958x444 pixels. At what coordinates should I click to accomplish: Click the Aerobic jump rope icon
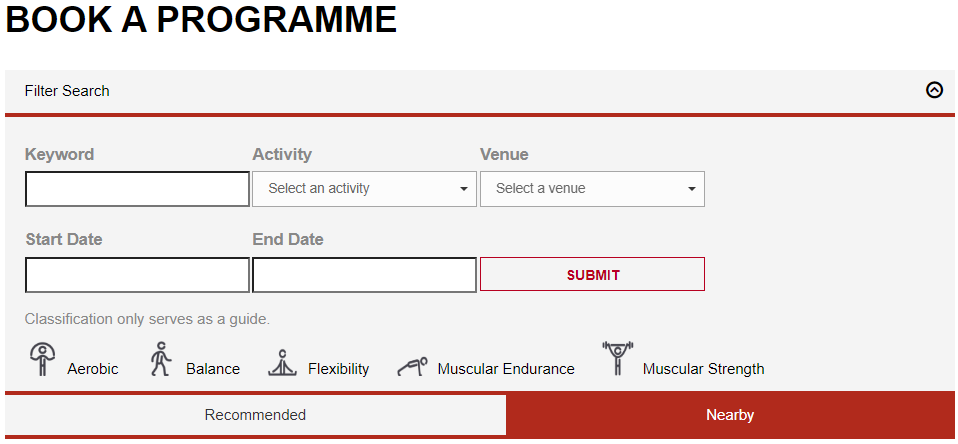42,359
